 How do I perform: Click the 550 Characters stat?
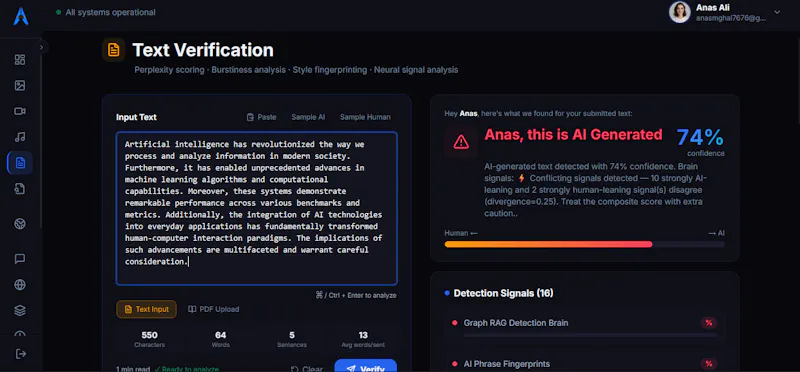(x=149, y=339)
